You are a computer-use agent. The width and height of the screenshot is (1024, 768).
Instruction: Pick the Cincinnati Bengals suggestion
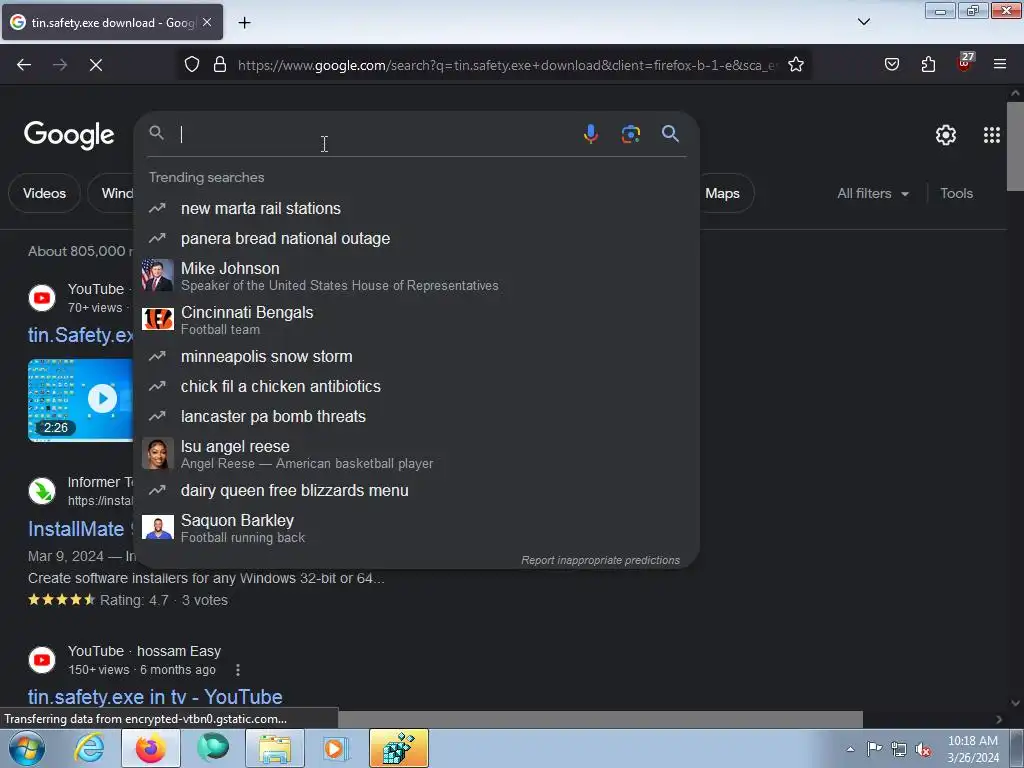pyautogui.click(x=416, y=320)
